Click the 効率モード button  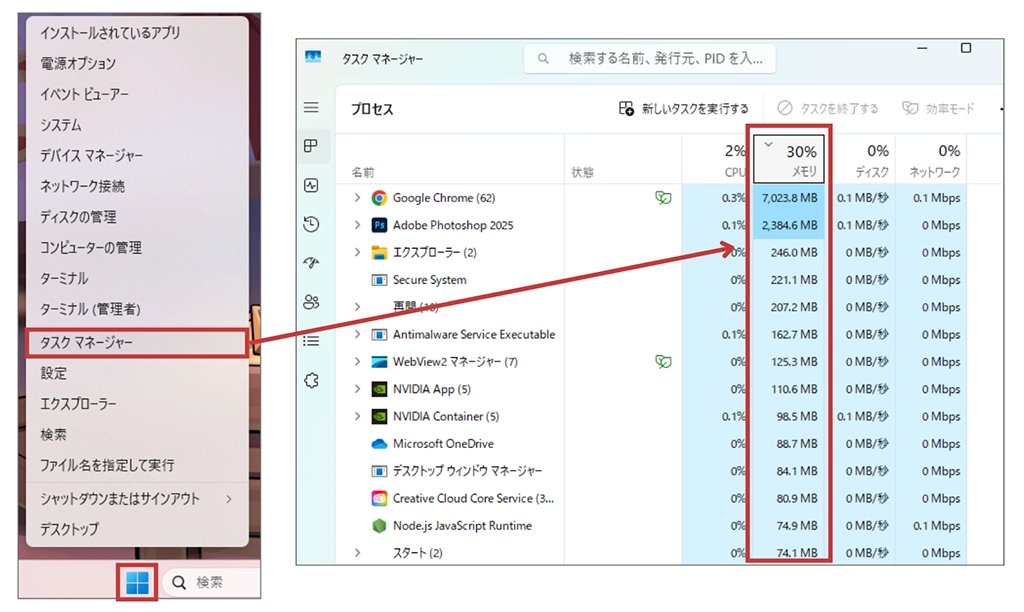click(x=938, y=108)
